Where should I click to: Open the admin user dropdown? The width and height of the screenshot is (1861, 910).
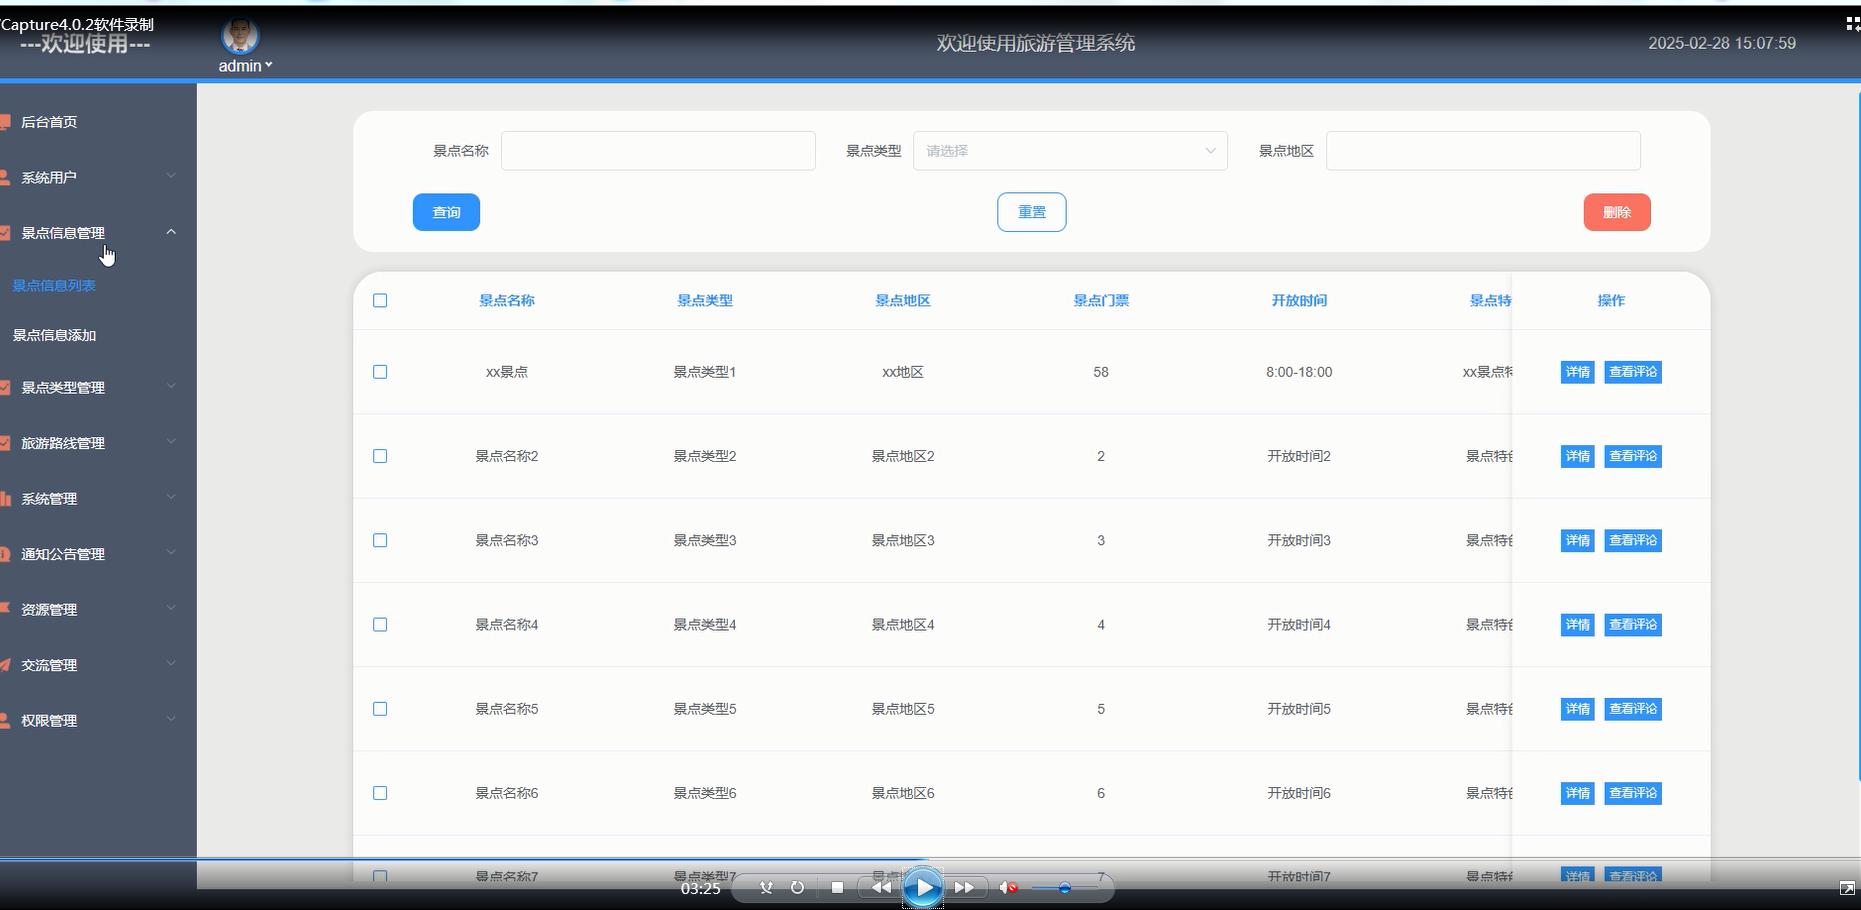[x=245, y=66]
